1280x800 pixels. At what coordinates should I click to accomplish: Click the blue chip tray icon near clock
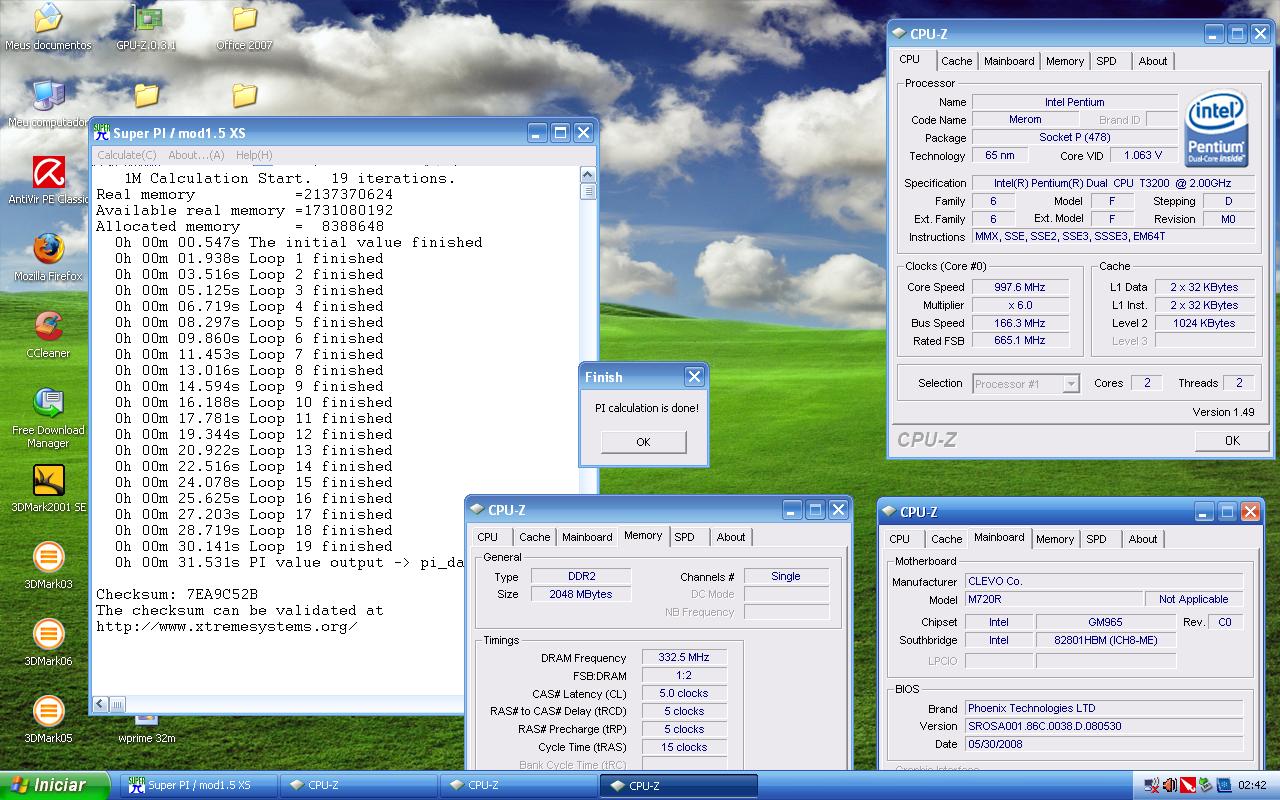pyautogui.click(x=1224, y=785)
